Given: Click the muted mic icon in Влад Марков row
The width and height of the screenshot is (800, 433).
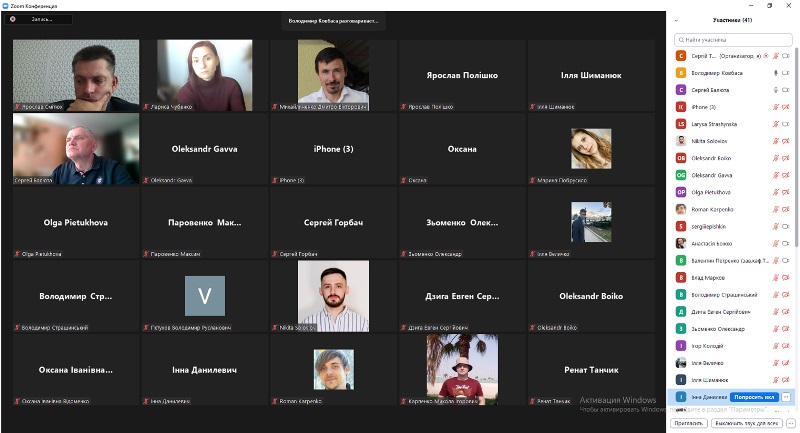Looking at the screenshot, I should (776, 278).
